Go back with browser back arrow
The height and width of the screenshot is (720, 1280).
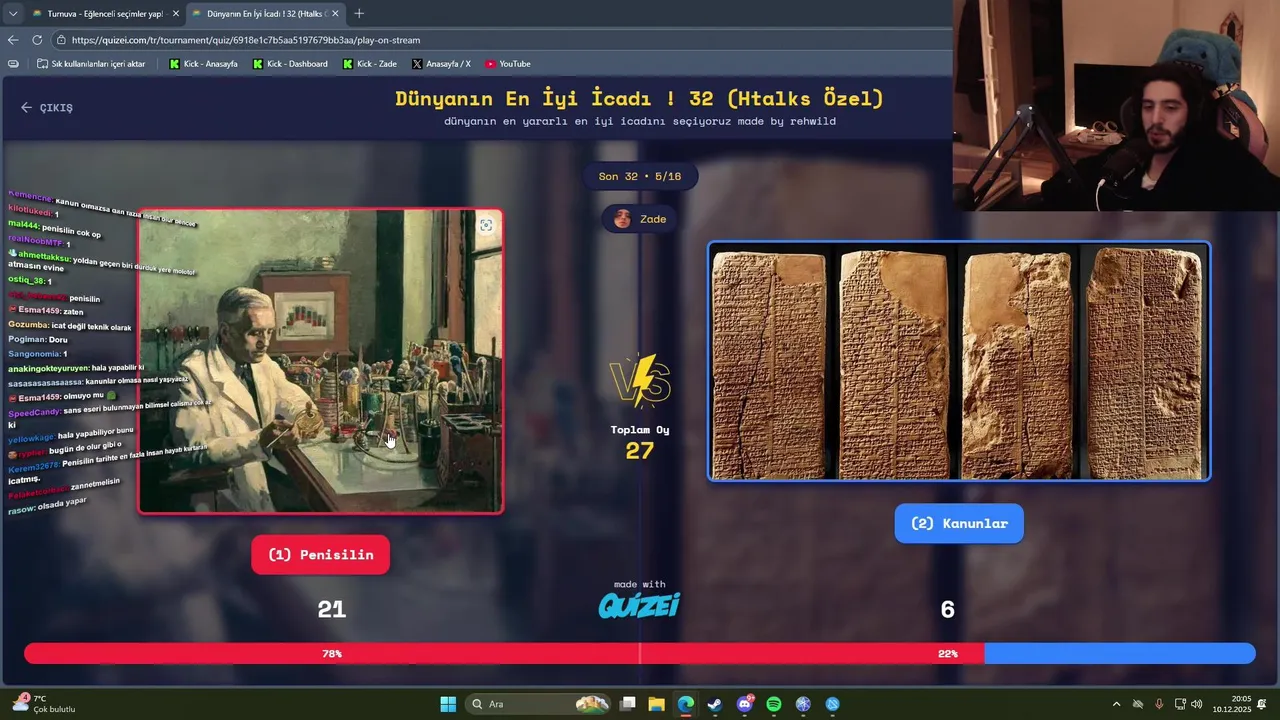(13, 40)
